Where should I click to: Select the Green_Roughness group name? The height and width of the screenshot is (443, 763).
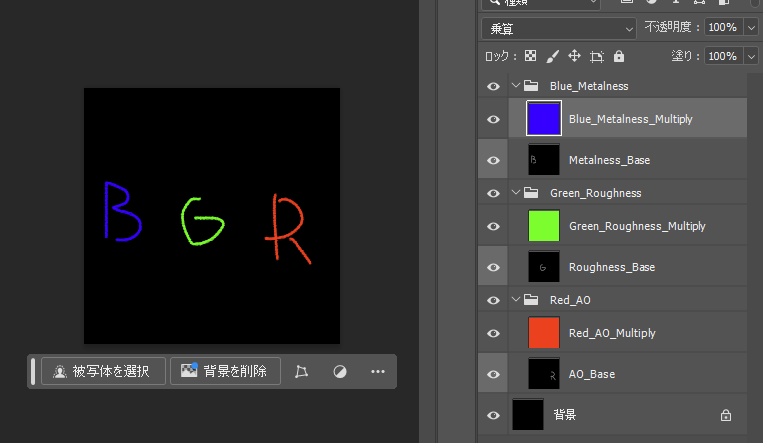point(596,193)
